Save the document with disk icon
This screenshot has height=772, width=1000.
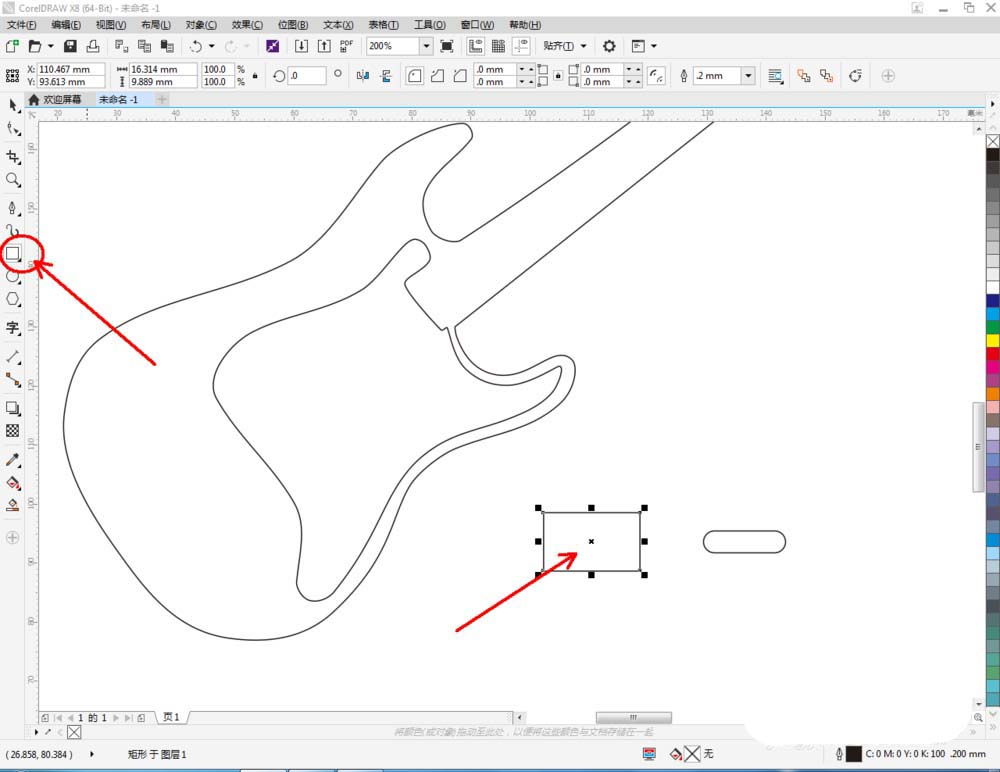tap(70, 46)
